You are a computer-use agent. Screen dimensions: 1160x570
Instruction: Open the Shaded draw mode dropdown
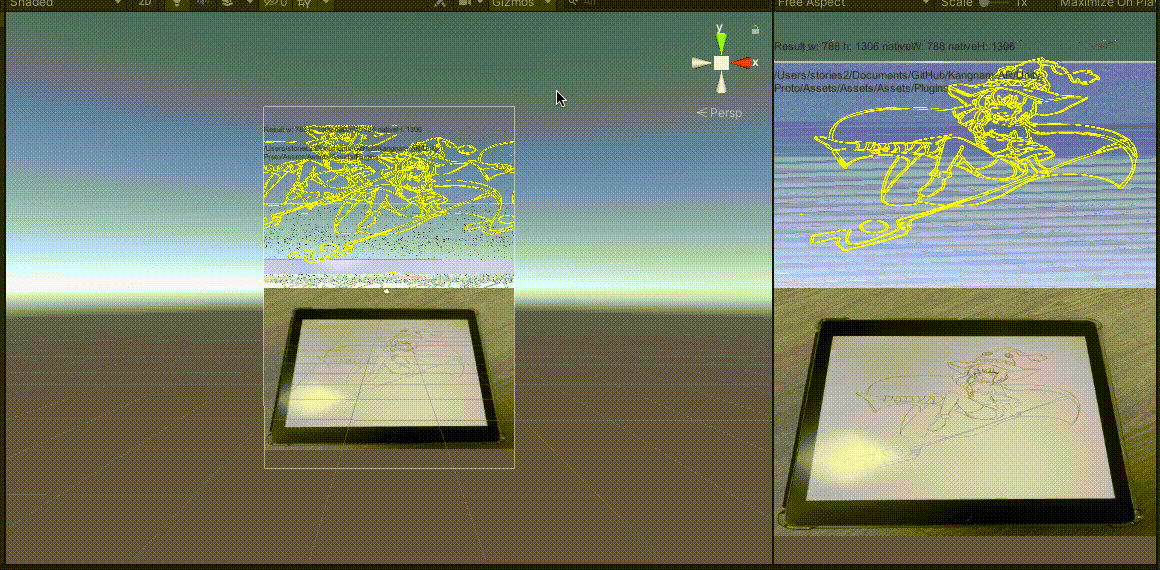point(65,3)
